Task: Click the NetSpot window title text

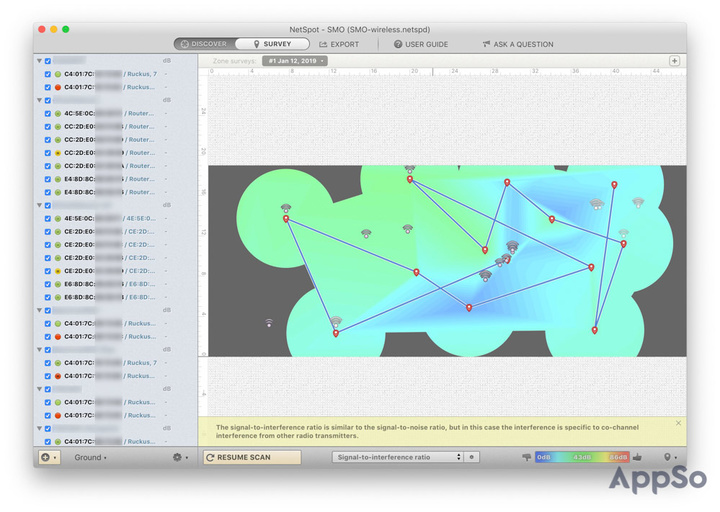Action: click(360, 29)
